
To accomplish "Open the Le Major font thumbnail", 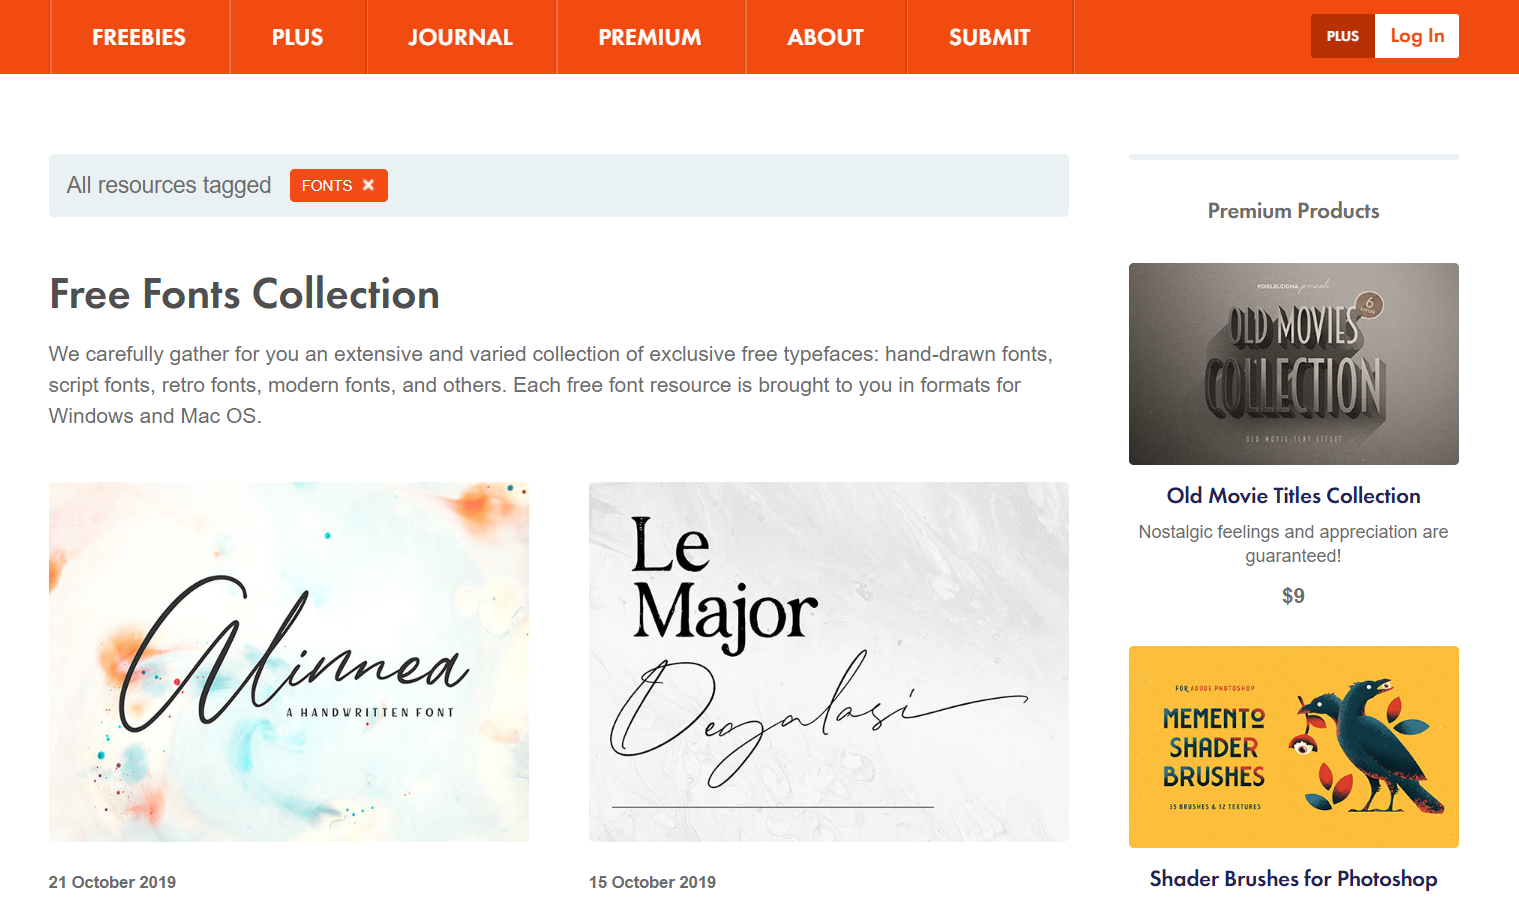I will pos(829,662).
